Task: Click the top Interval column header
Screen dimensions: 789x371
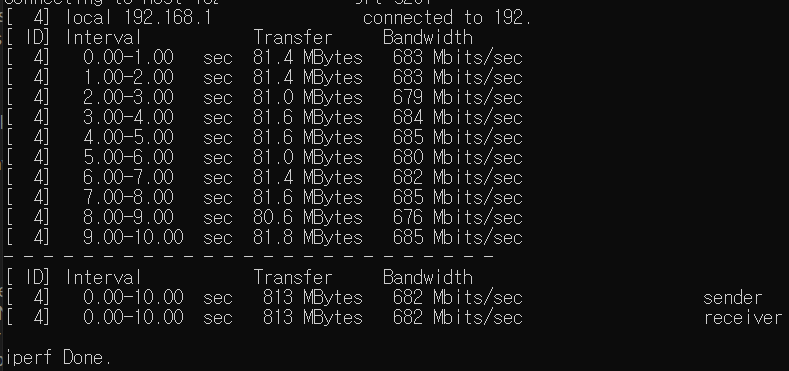Action: tap(104, 38)
